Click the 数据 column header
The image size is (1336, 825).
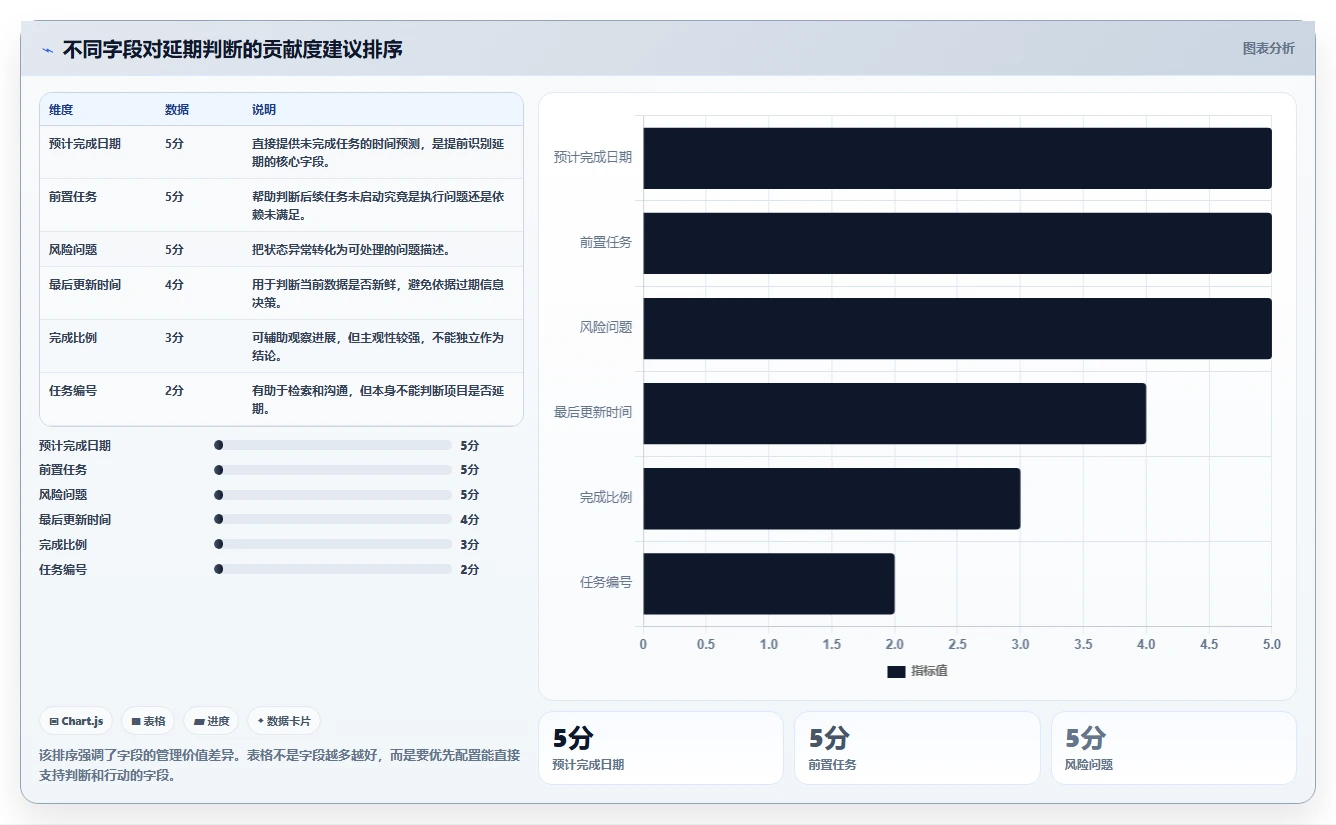[x=177, y=109]
